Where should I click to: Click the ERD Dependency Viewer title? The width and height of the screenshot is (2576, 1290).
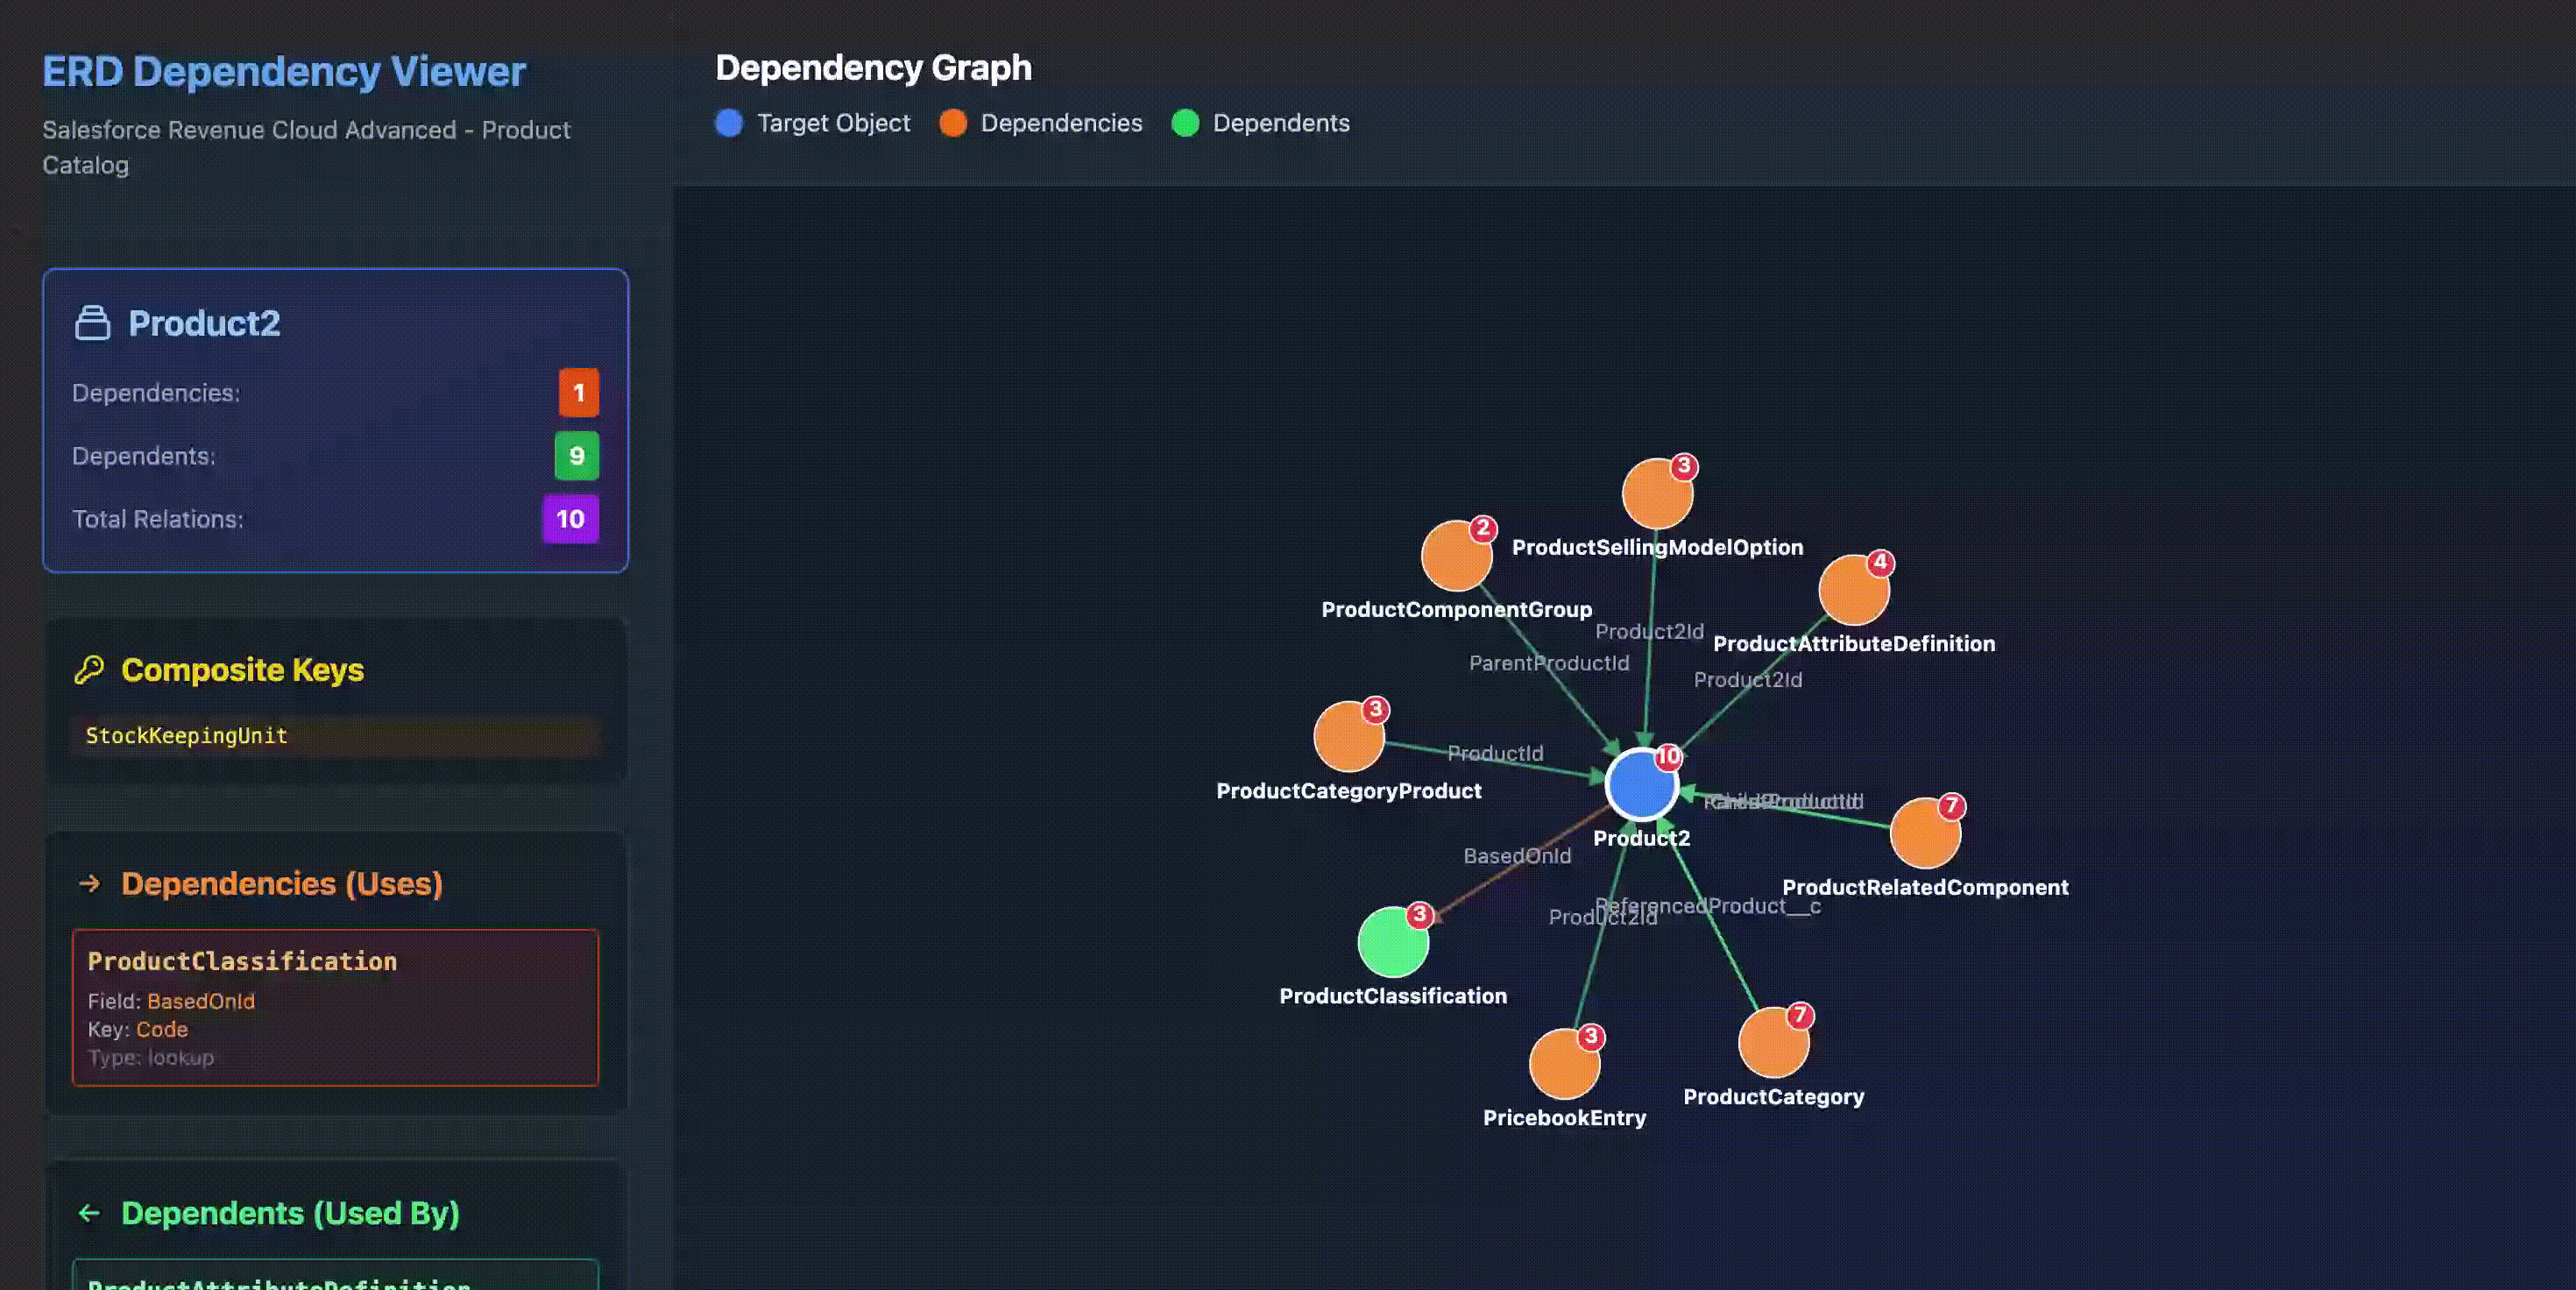tap(283, 72)
